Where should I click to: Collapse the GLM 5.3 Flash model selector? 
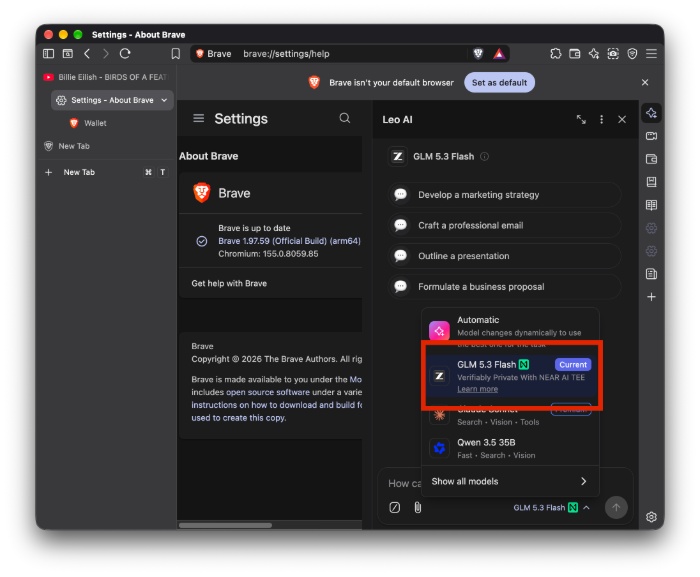coord(552,508)
